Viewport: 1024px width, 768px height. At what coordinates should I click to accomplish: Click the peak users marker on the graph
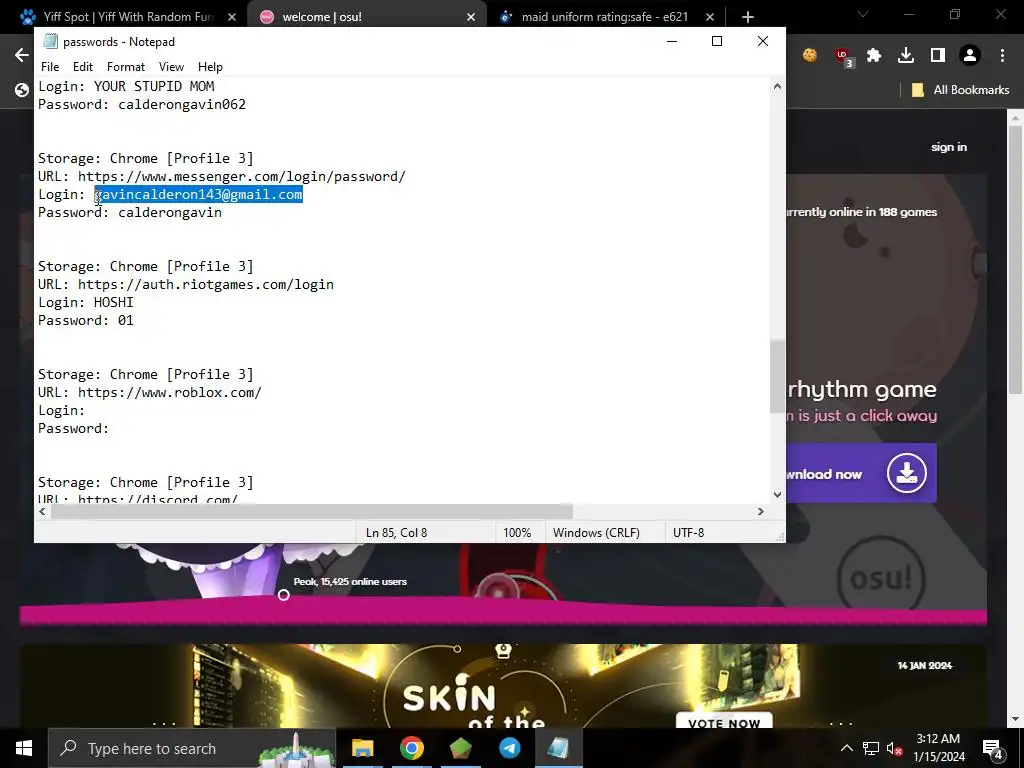click(283, 595)
